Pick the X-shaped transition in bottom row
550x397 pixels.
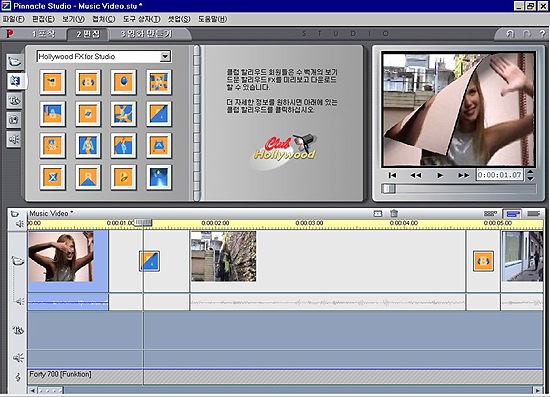[x=53, y=177]
